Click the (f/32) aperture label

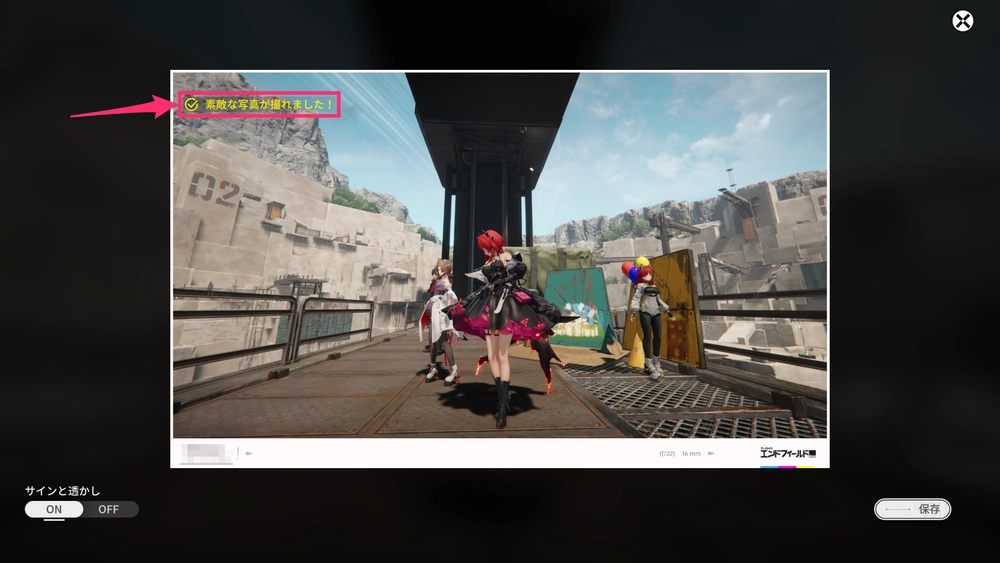click(667, 453)
